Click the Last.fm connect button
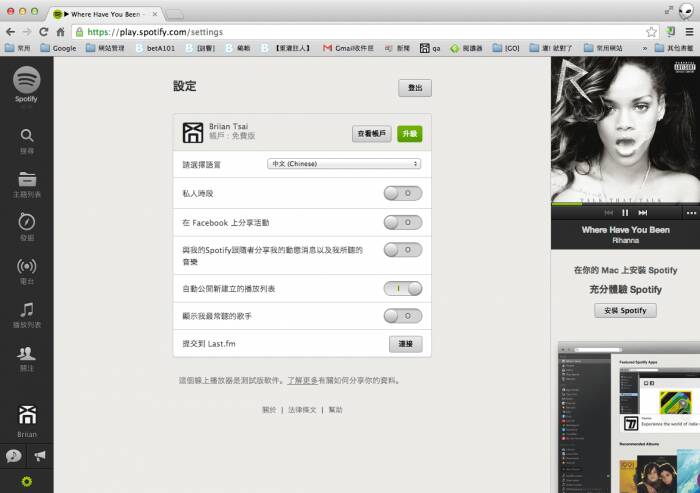This screenshot has height=493, width=700. pos(405,344)
